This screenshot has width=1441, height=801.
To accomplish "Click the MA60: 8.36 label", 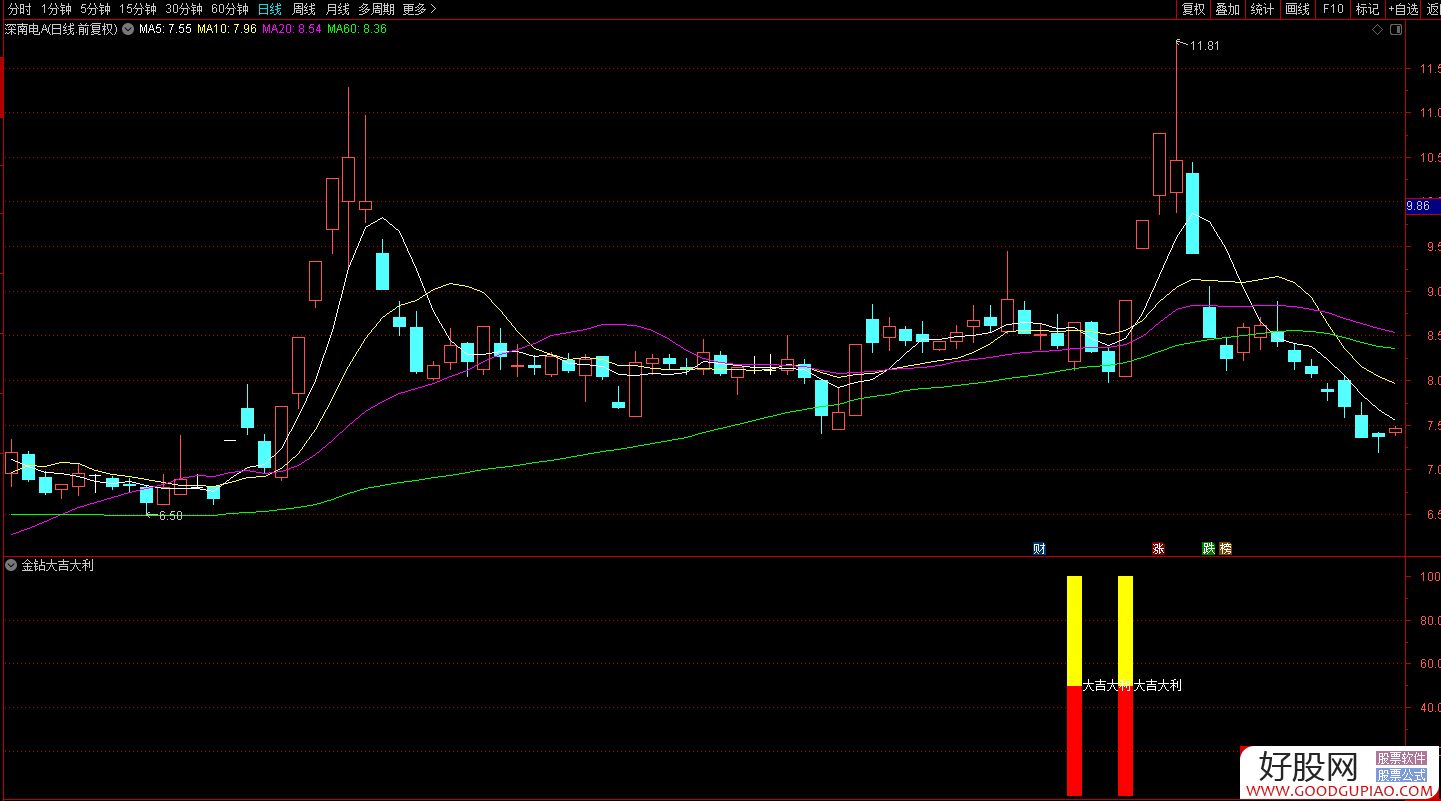I will (356, 30).
